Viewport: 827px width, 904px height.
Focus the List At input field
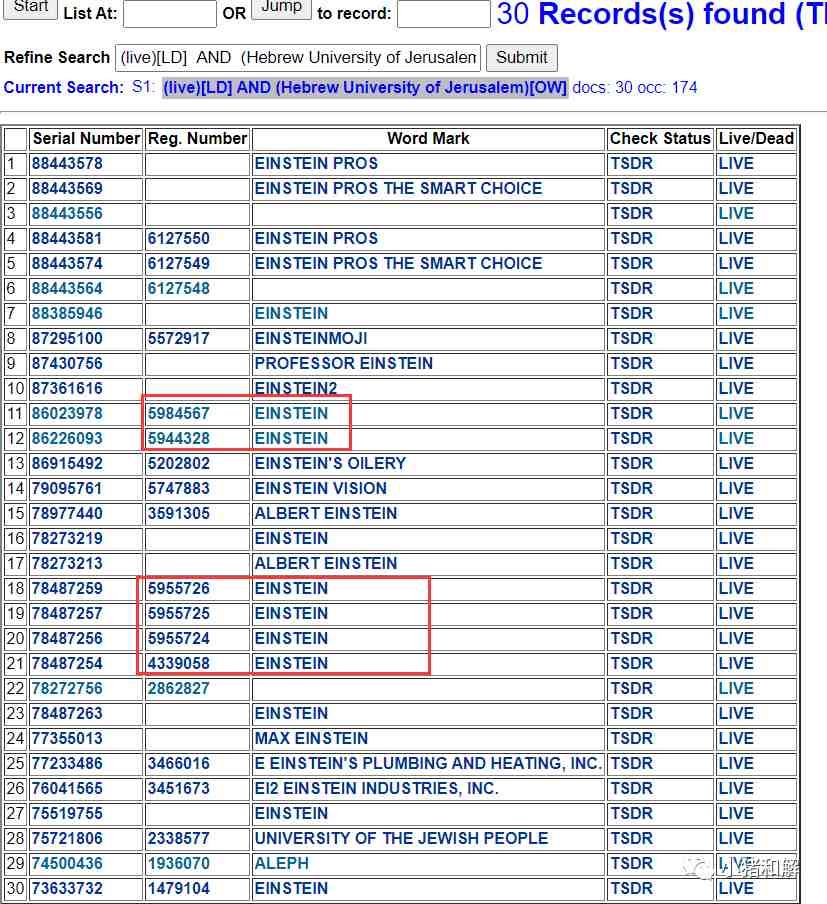(x=170, y=13)
